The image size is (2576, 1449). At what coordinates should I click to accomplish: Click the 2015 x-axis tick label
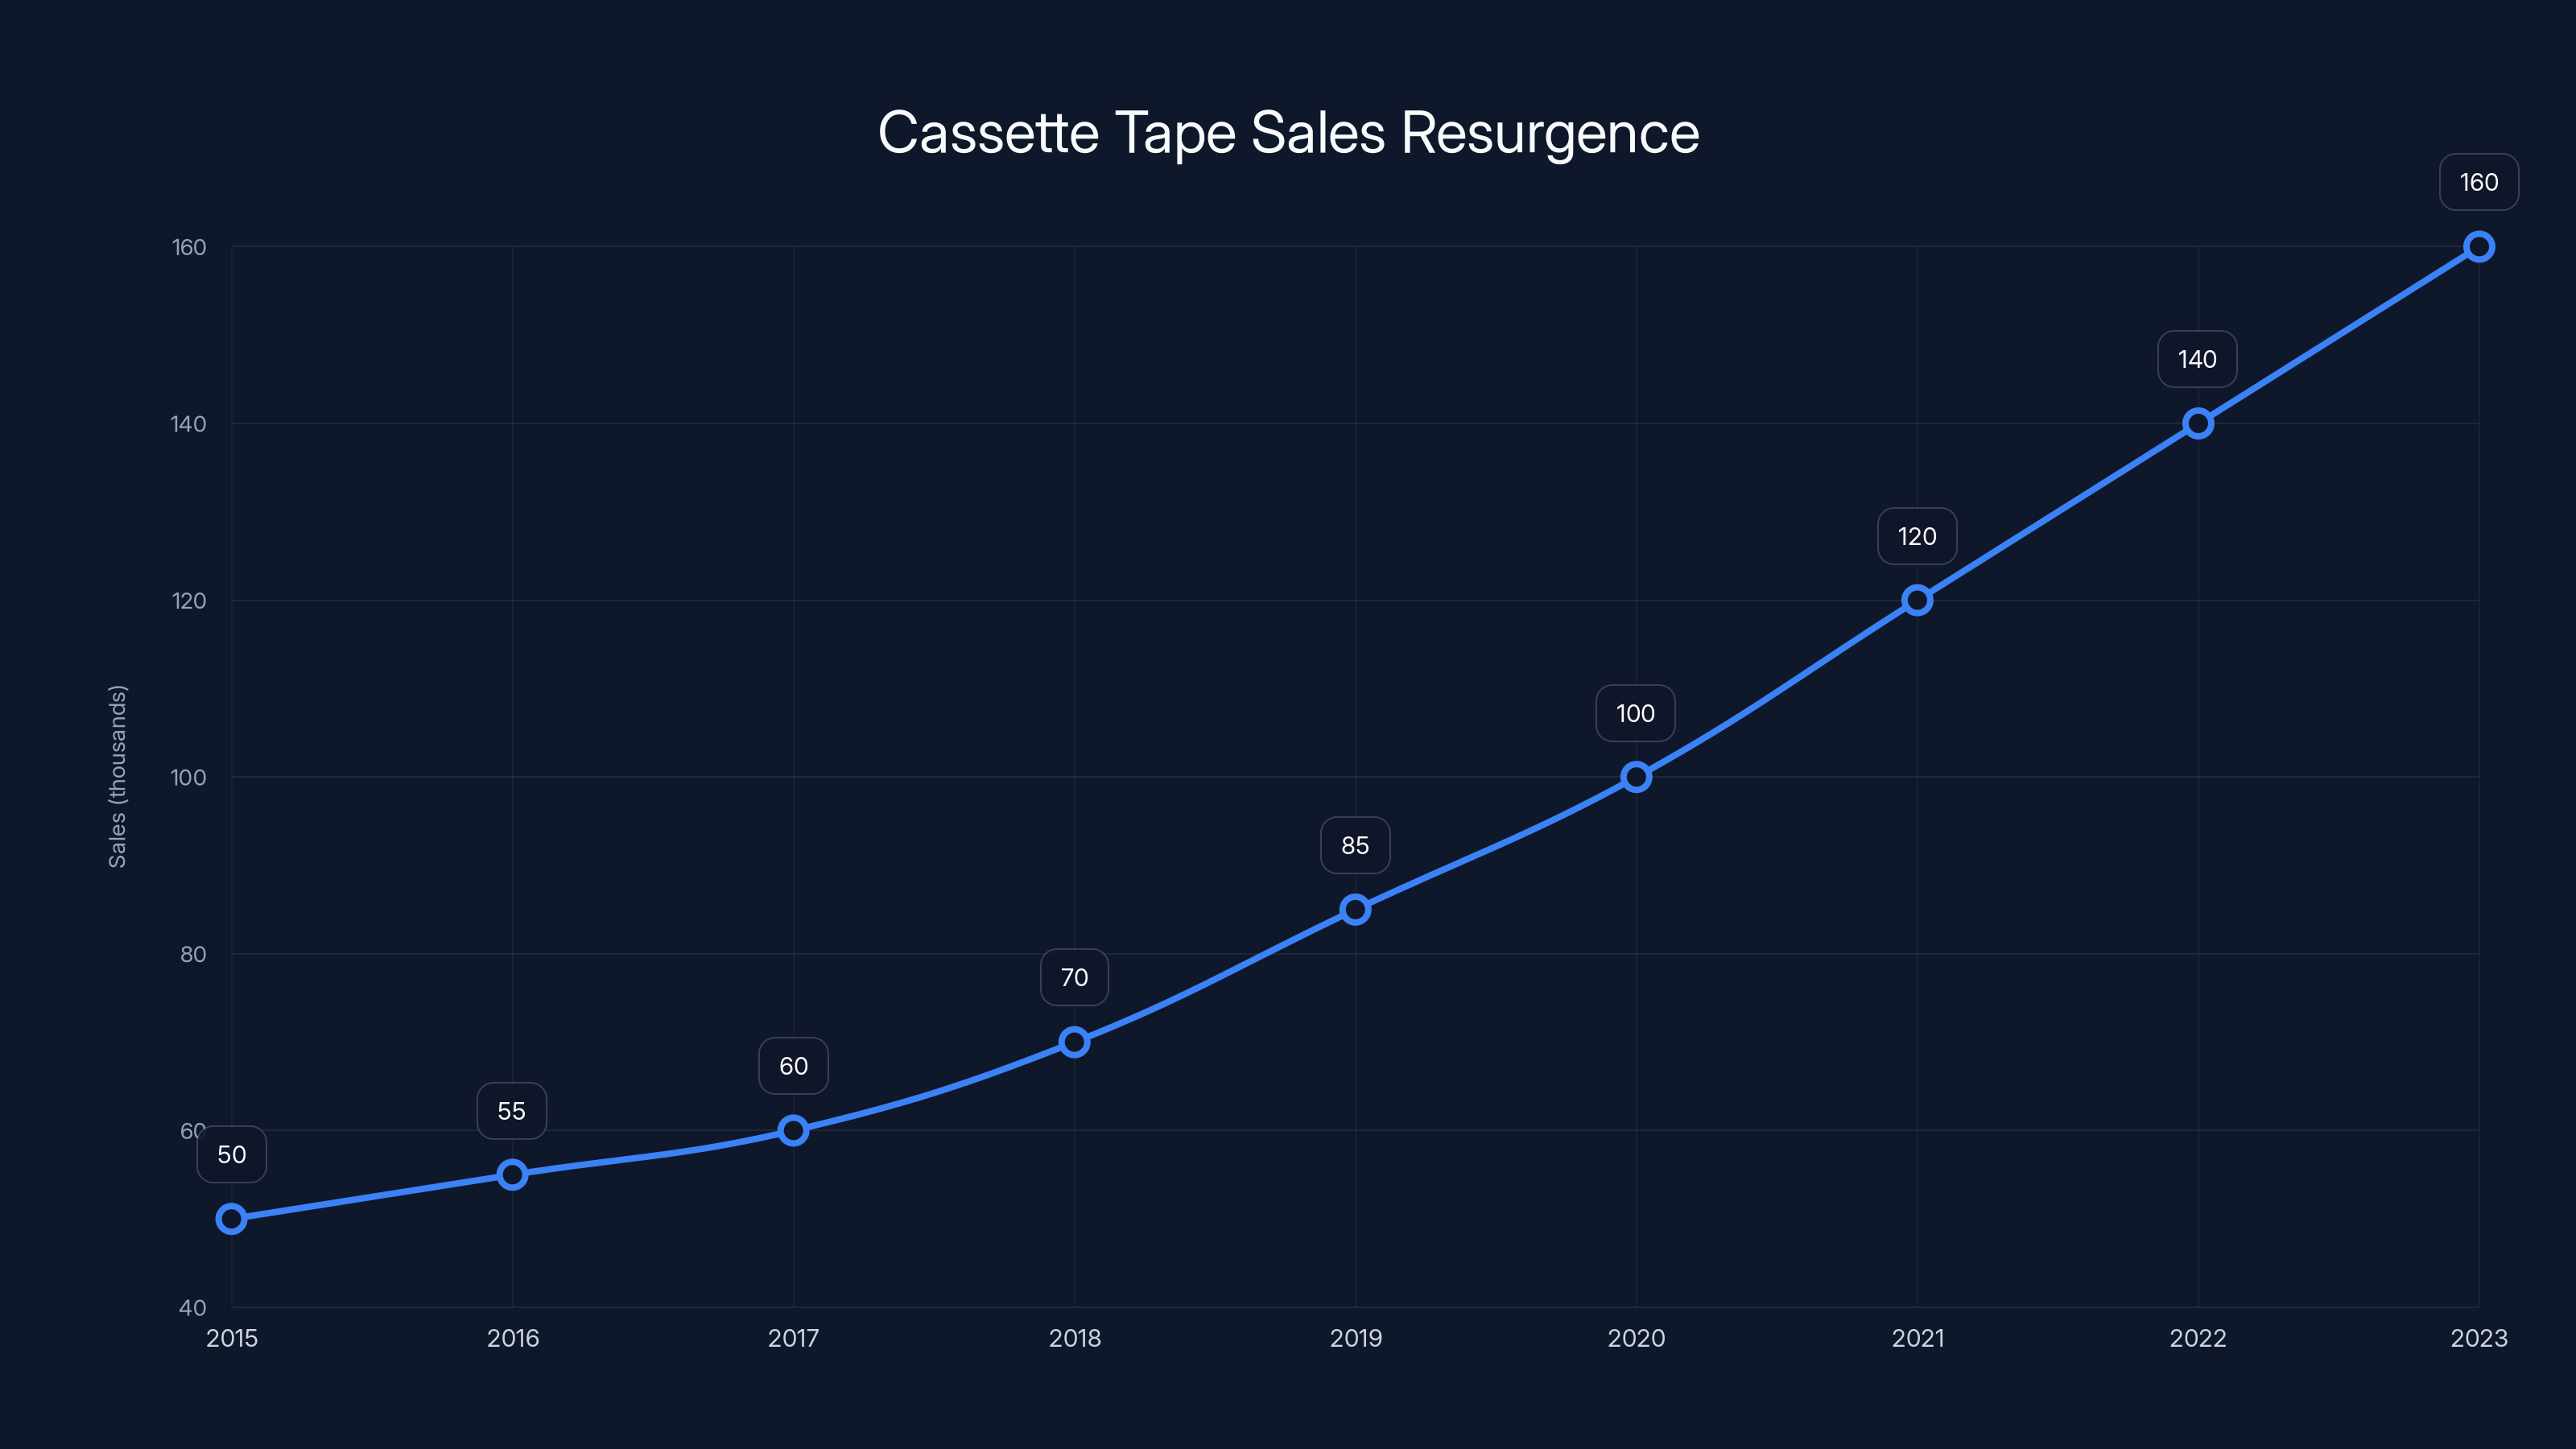pyautogui.click(x=232, y=1338)
